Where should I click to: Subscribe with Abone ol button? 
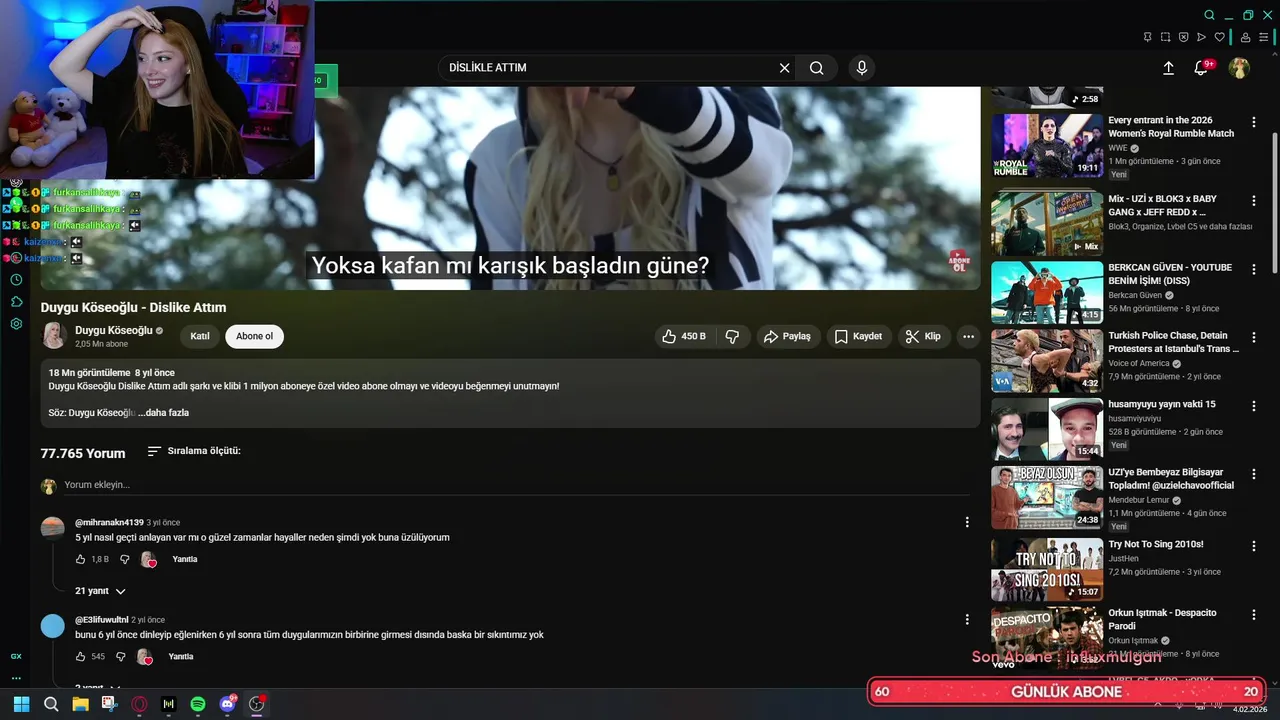tap(254, 336)
